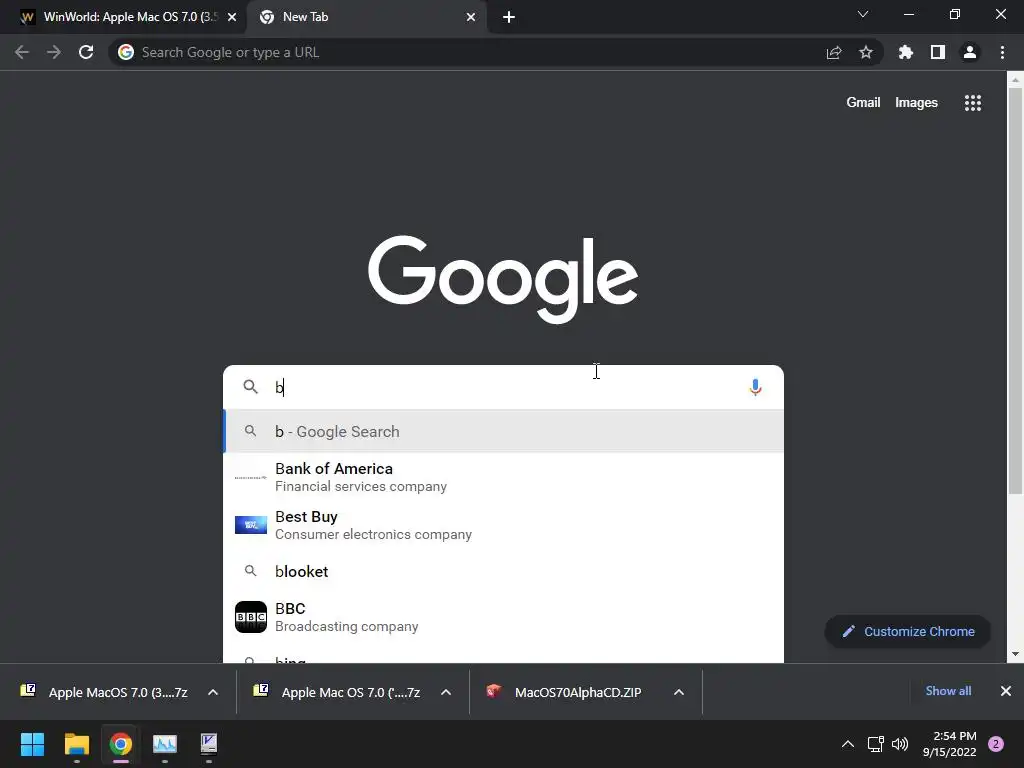Open the monitor graph app in taskbar
The image size is (1024, 768).
[165, 744]
